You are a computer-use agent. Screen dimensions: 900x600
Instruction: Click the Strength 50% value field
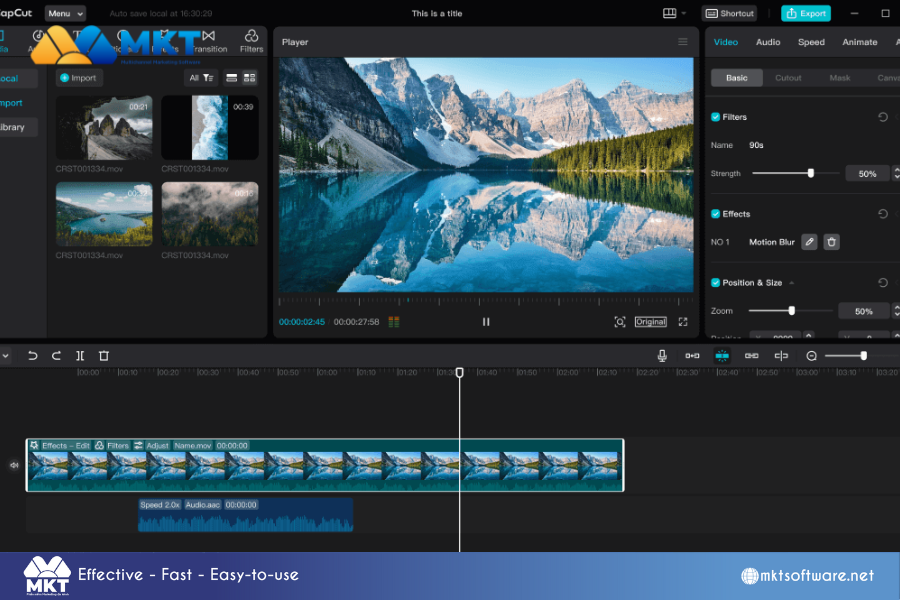click(x=867, y=173)
